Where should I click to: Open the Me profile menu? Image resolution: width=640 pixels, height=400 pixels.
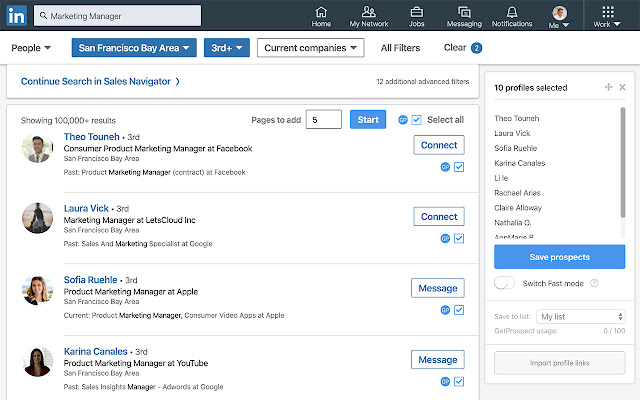[x=559, y=17]
